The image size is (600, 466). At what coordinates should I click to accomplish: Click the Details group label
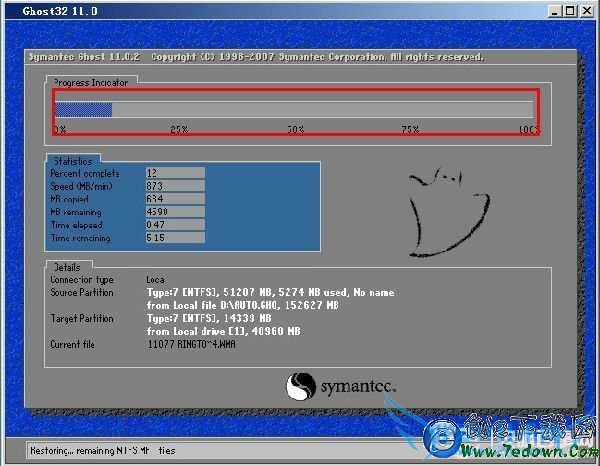click(x=67, y=267)
